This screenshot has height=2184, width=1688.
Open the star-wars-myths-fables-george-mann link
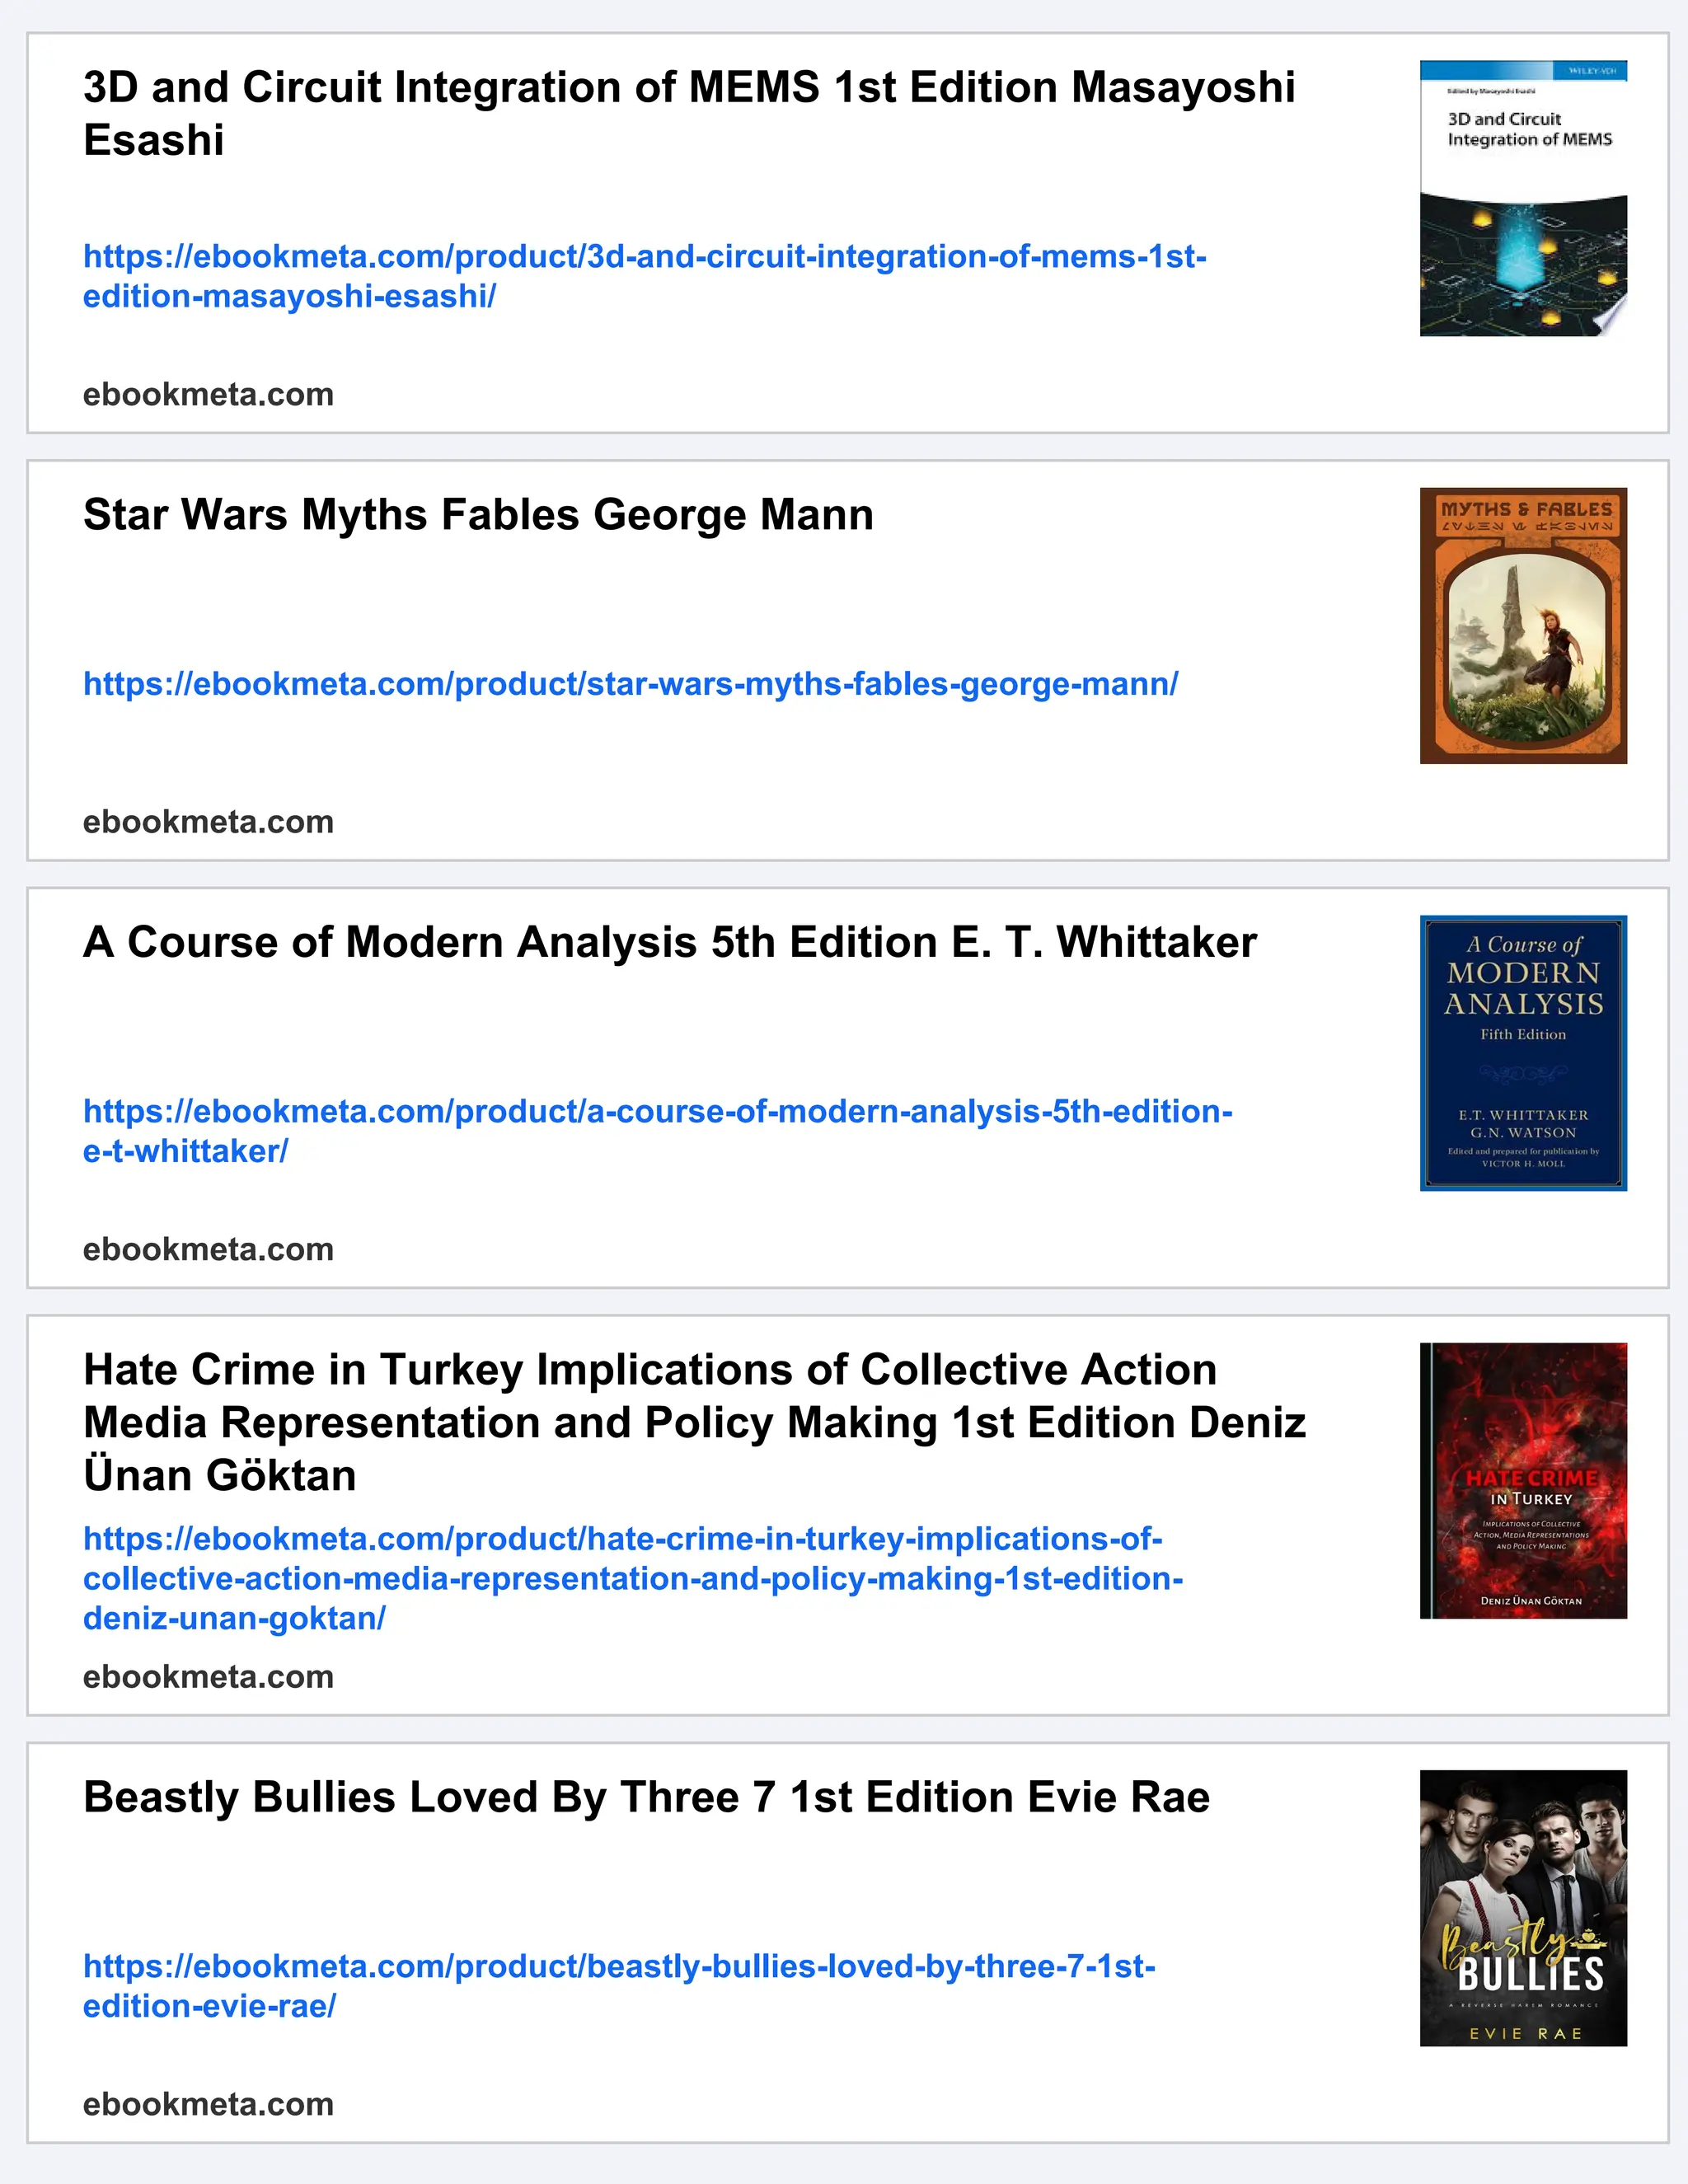[631, 684]
